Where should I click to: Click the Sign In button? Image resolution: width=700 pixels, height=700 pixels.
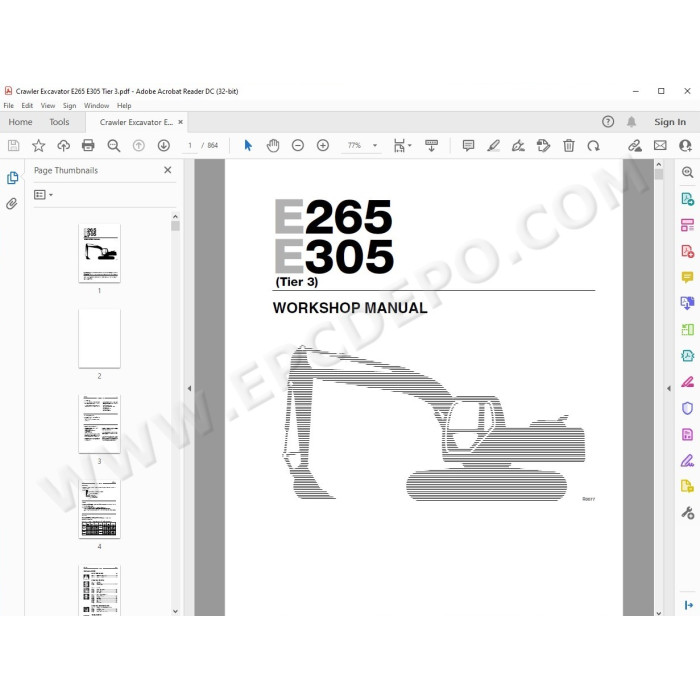pos(670,122)
